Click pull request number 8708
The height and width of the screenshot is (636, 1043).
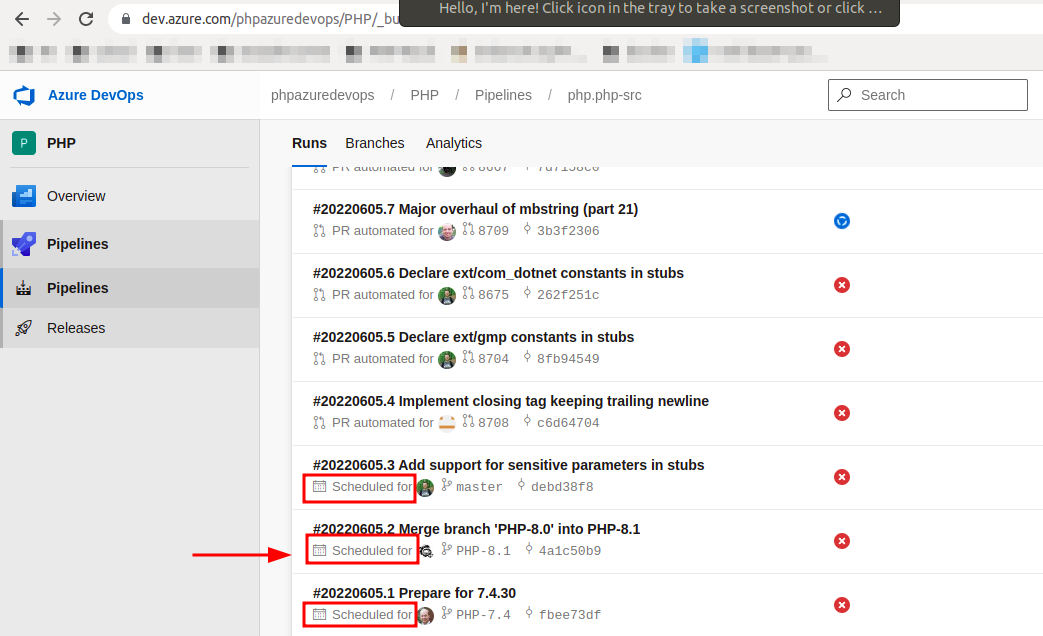coord(493,422)
